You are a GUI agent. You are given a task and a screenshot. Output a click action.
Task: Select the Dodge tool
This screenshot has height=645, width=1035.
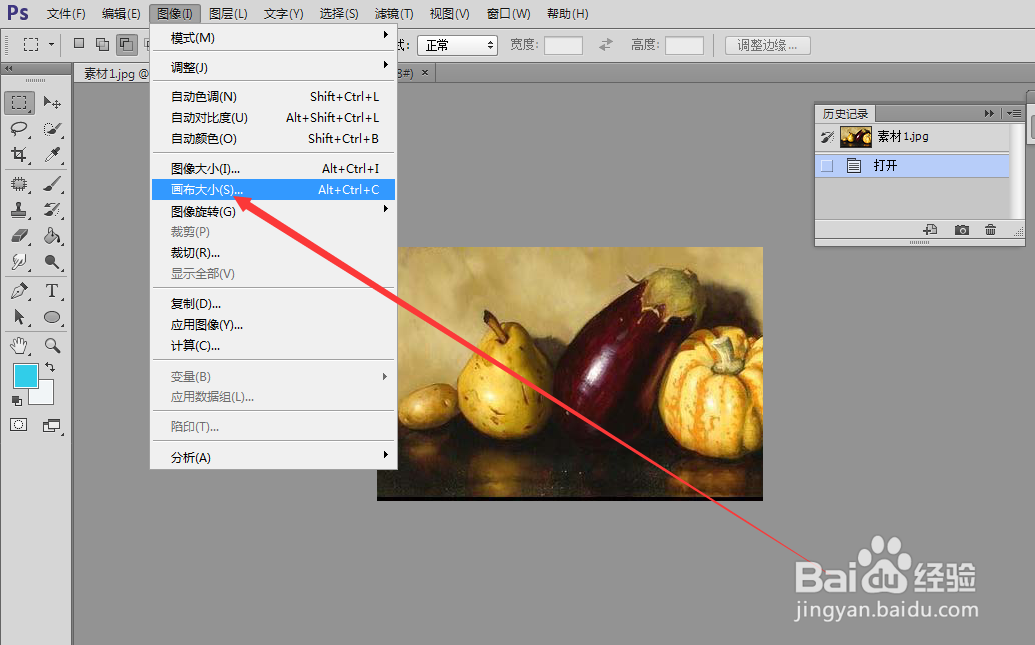(52, 261)
